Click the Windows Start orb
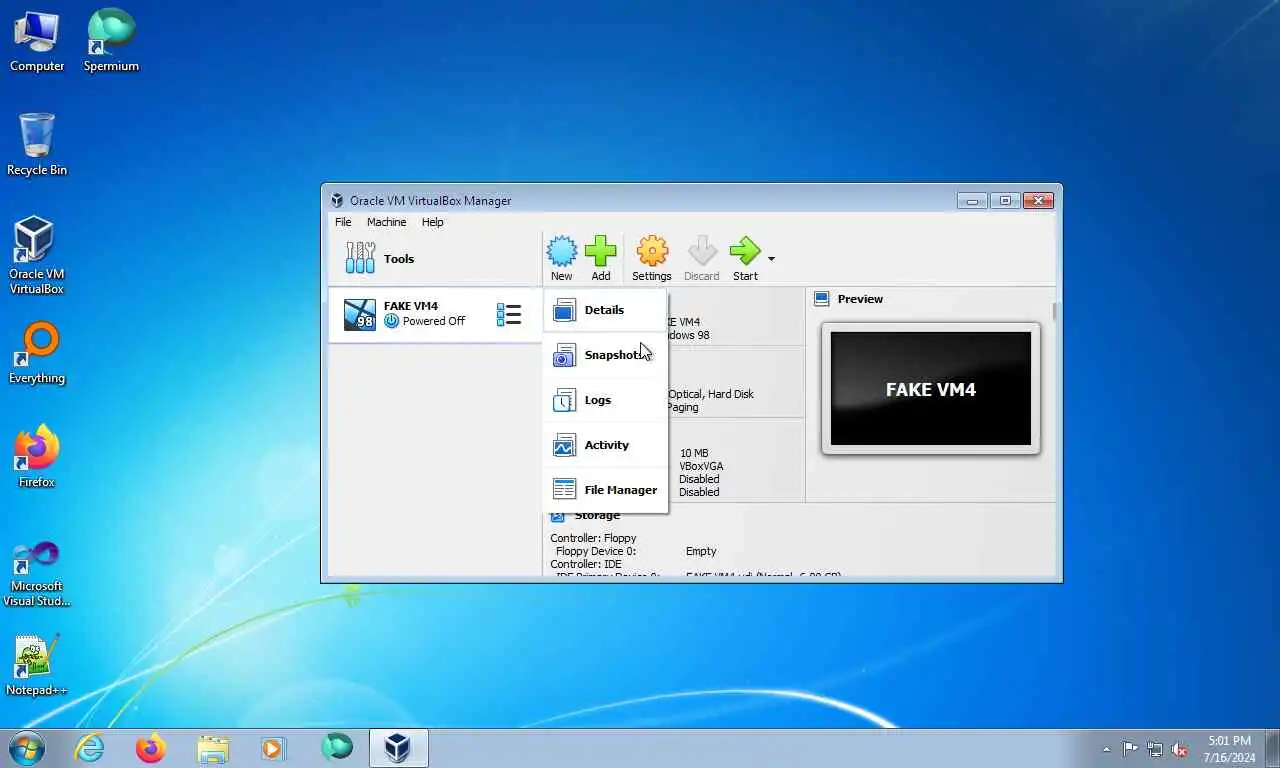This screenshot has width=1280, height=768. (x=26, y=748)
